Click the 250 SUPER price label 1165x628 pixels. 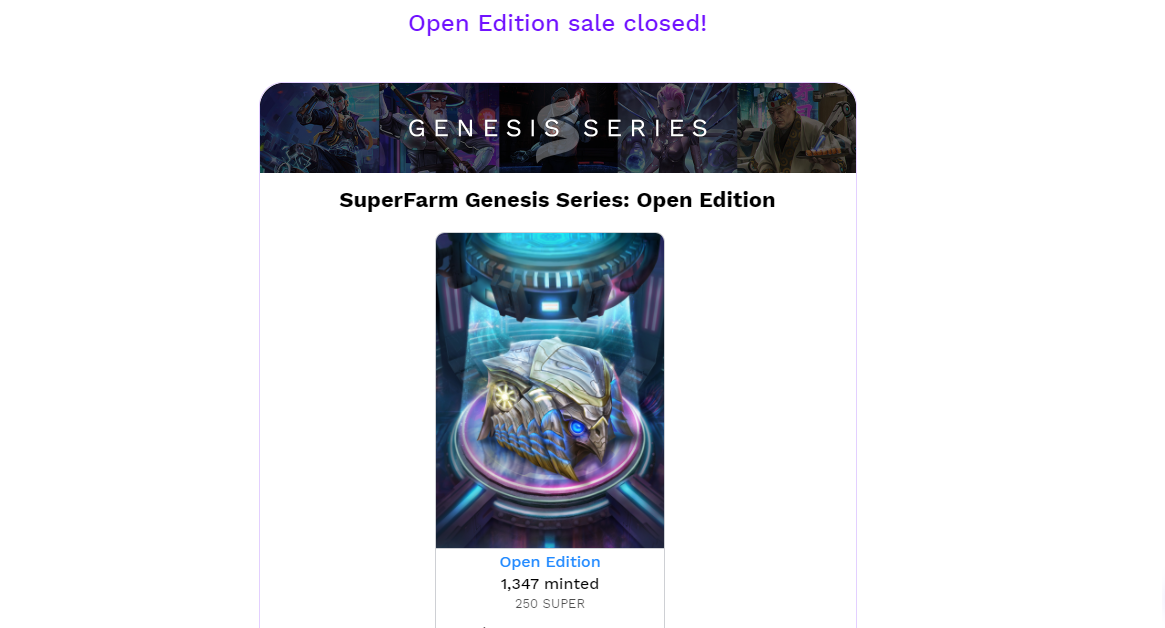pos(550,603)
